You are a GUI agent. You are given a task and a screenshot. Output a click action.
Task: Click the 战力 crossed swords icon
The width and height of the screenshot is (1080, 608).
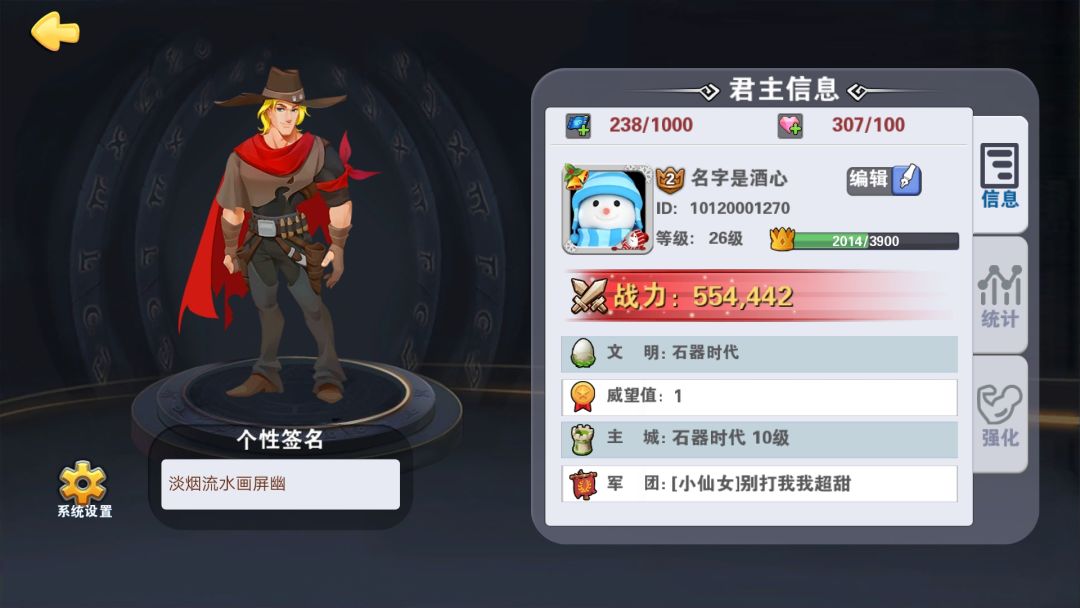click(x=589, y=297)
